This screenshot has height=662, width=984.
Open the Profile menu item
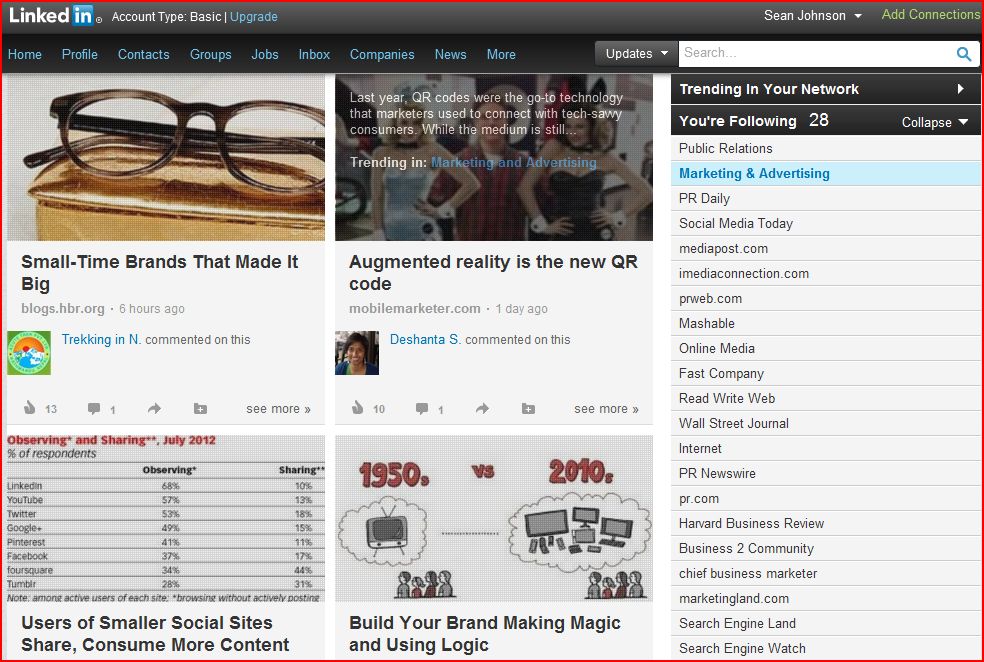[80, 55]
